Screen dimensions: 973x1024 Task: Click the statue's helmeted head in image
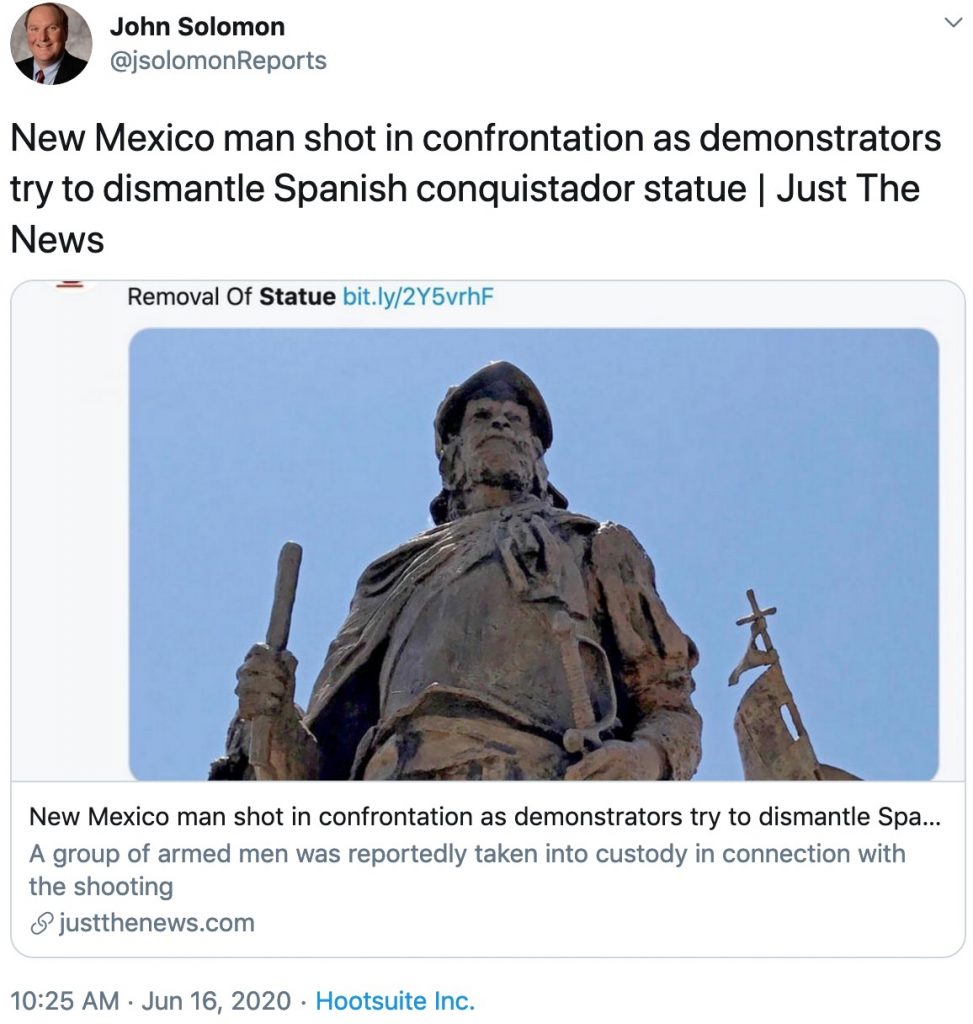(494, 431)
